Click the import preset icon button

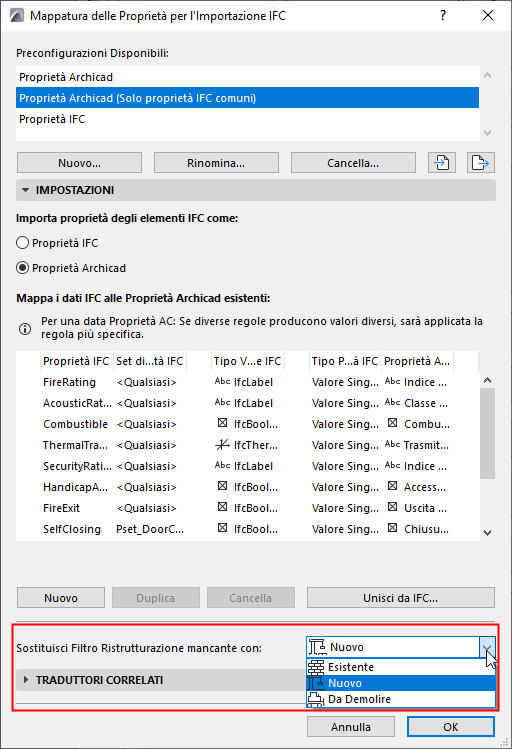tap(442, 163)
